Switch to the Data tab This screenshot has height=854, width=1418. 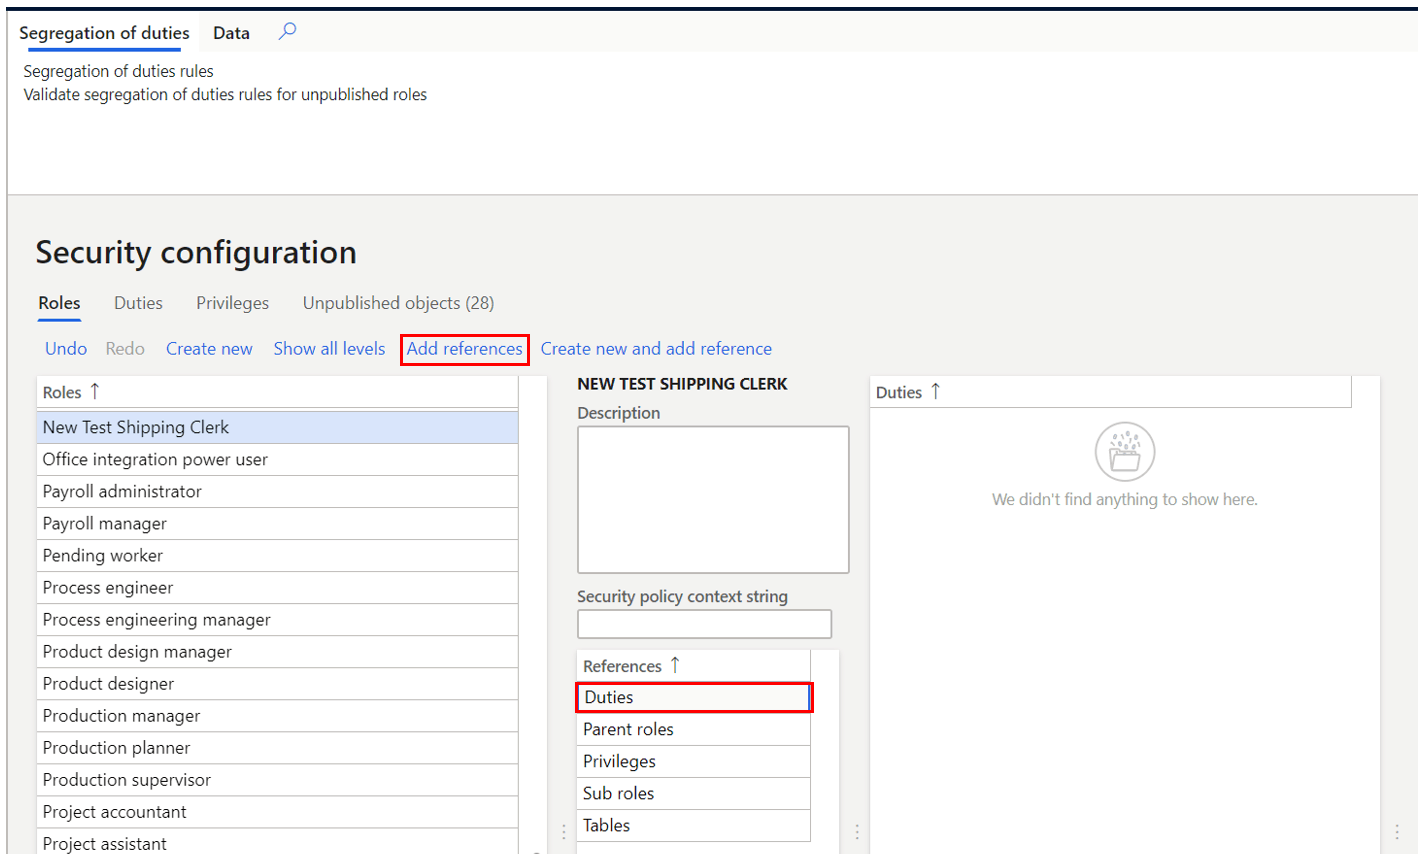pos(231,31)
